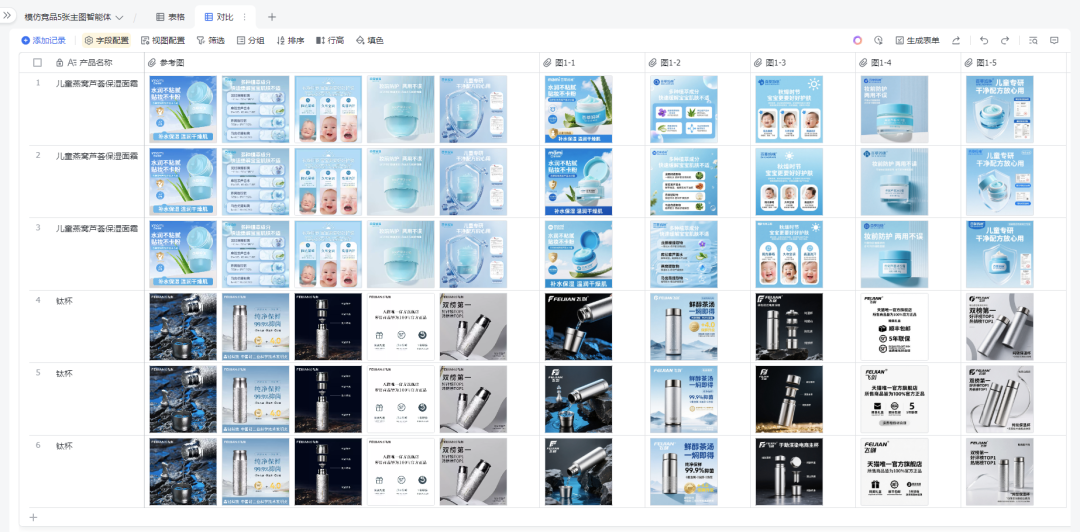Click the 图1-3 column header

[803, 63]
